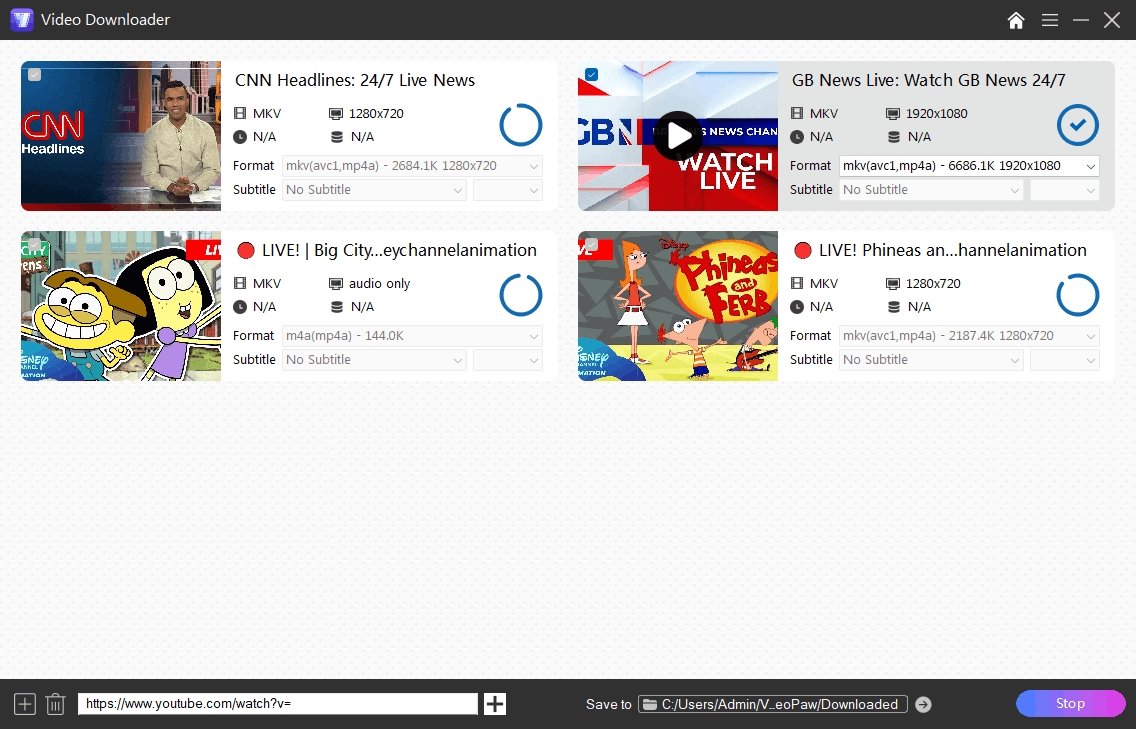This screenshot has height=729, width=1136.
Task: Close the Video Downloader window
Action: (1112, 20)
